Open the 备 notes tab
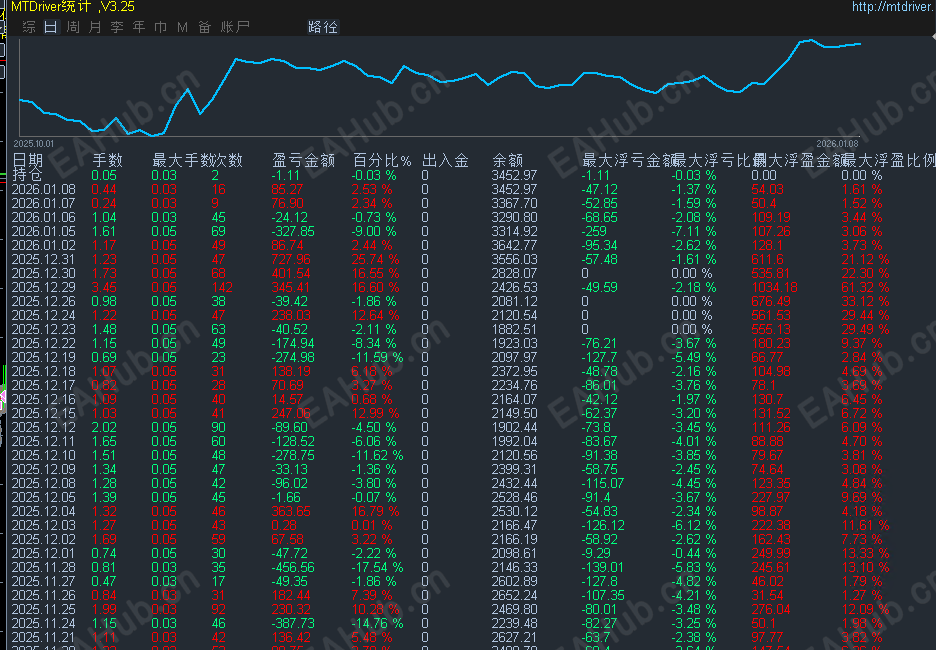This screenshot has height=650, width=936. click(204, 27)
